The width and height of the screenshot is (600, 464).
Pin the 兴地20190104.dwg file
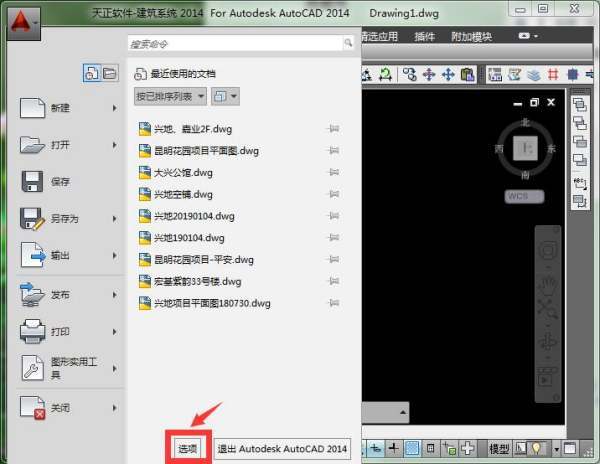pyautogui.click(x=334, y=216)
